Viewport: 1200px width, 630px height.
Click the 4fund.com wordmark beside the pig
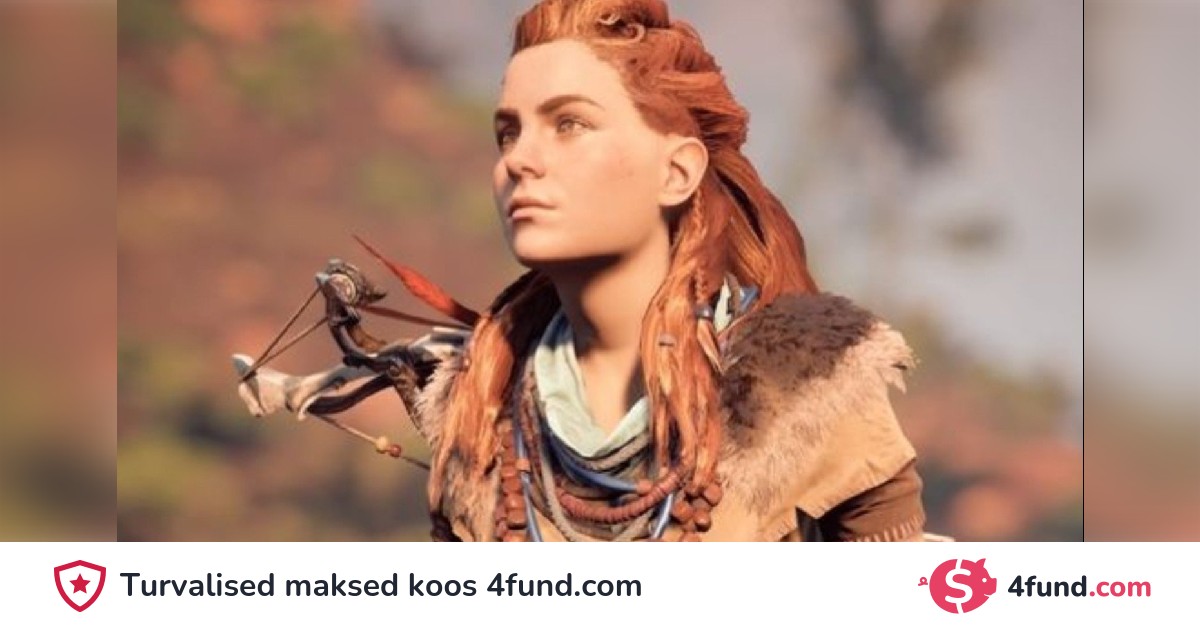(1078, 587)
